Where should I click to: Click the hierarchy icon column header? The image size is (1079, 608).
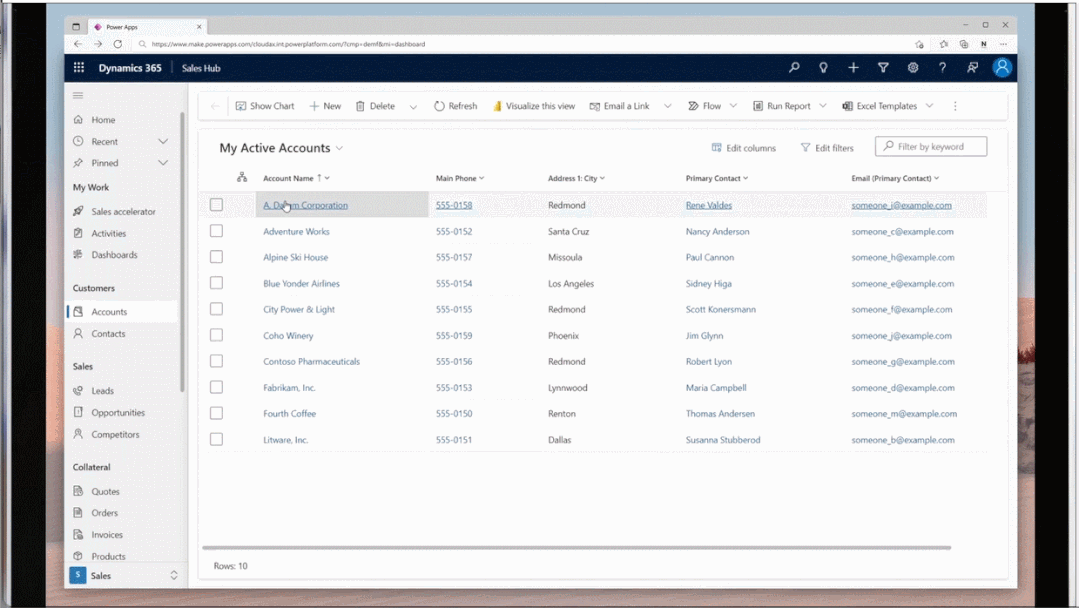(242, 177)
